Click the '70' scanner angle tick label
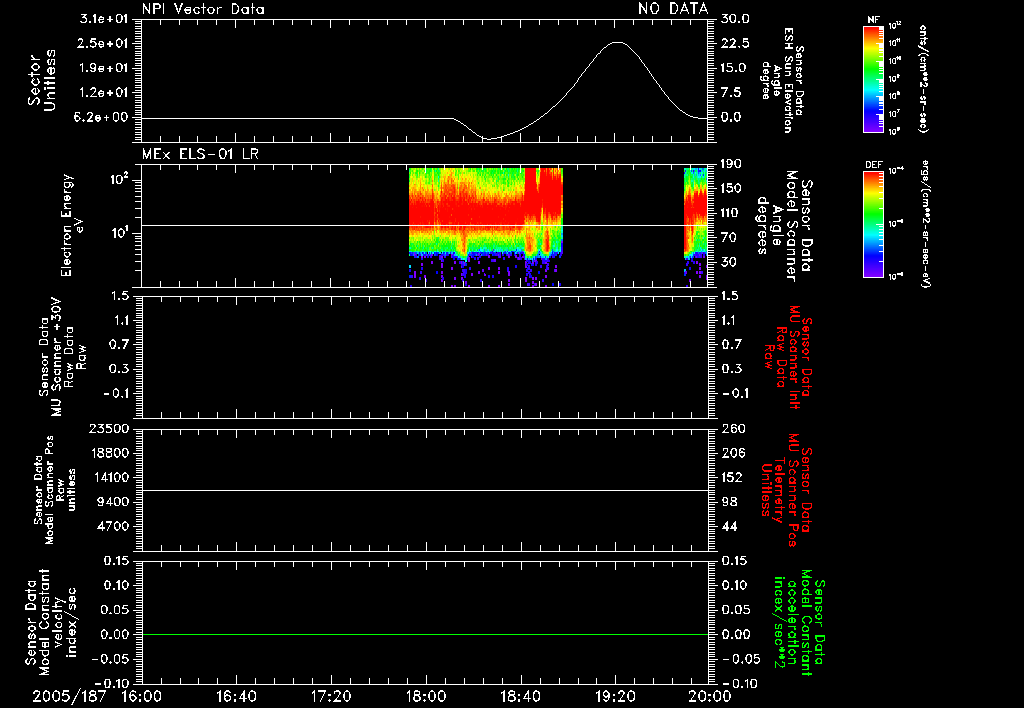This screenshot has width=1024, height=708. (x=728, y=238)
